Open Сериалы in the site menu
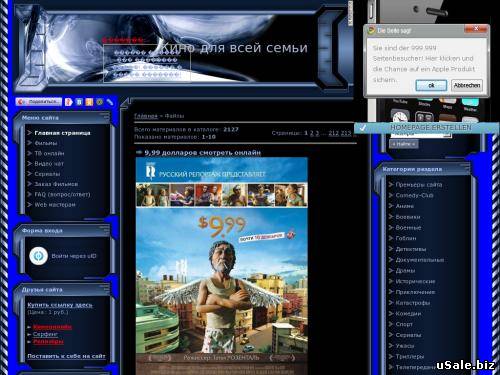Viewport: 500px width, 375px height. (x=47, y=174)
